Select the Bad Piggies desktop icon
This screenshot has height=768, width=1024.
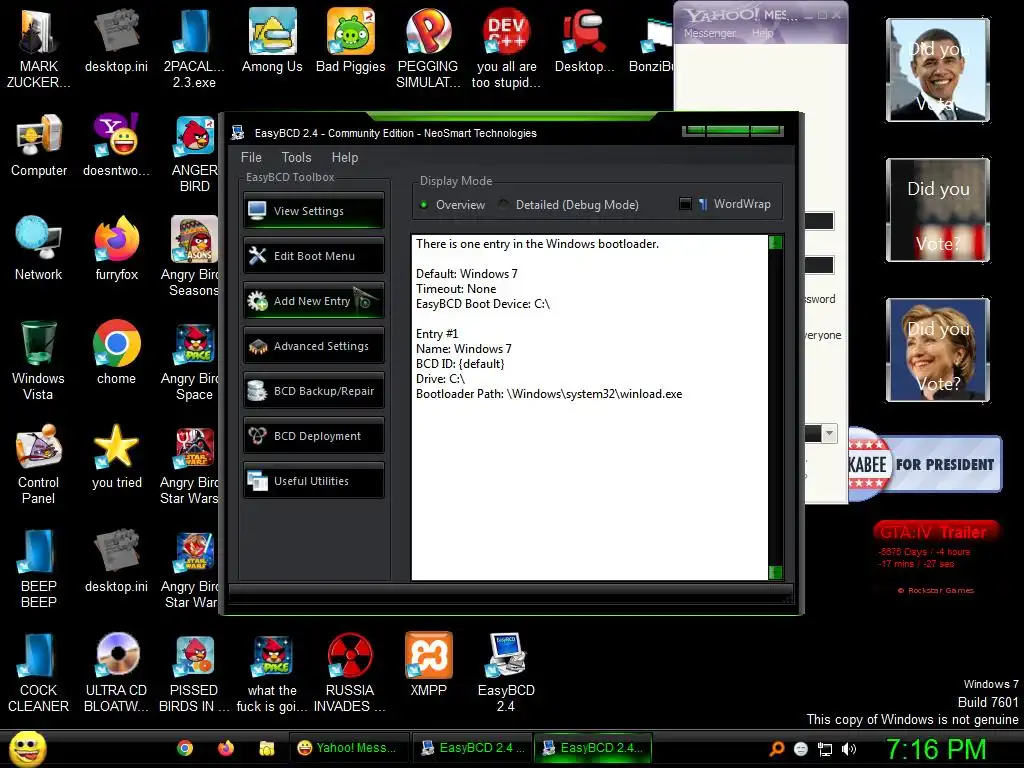point(351,40)
